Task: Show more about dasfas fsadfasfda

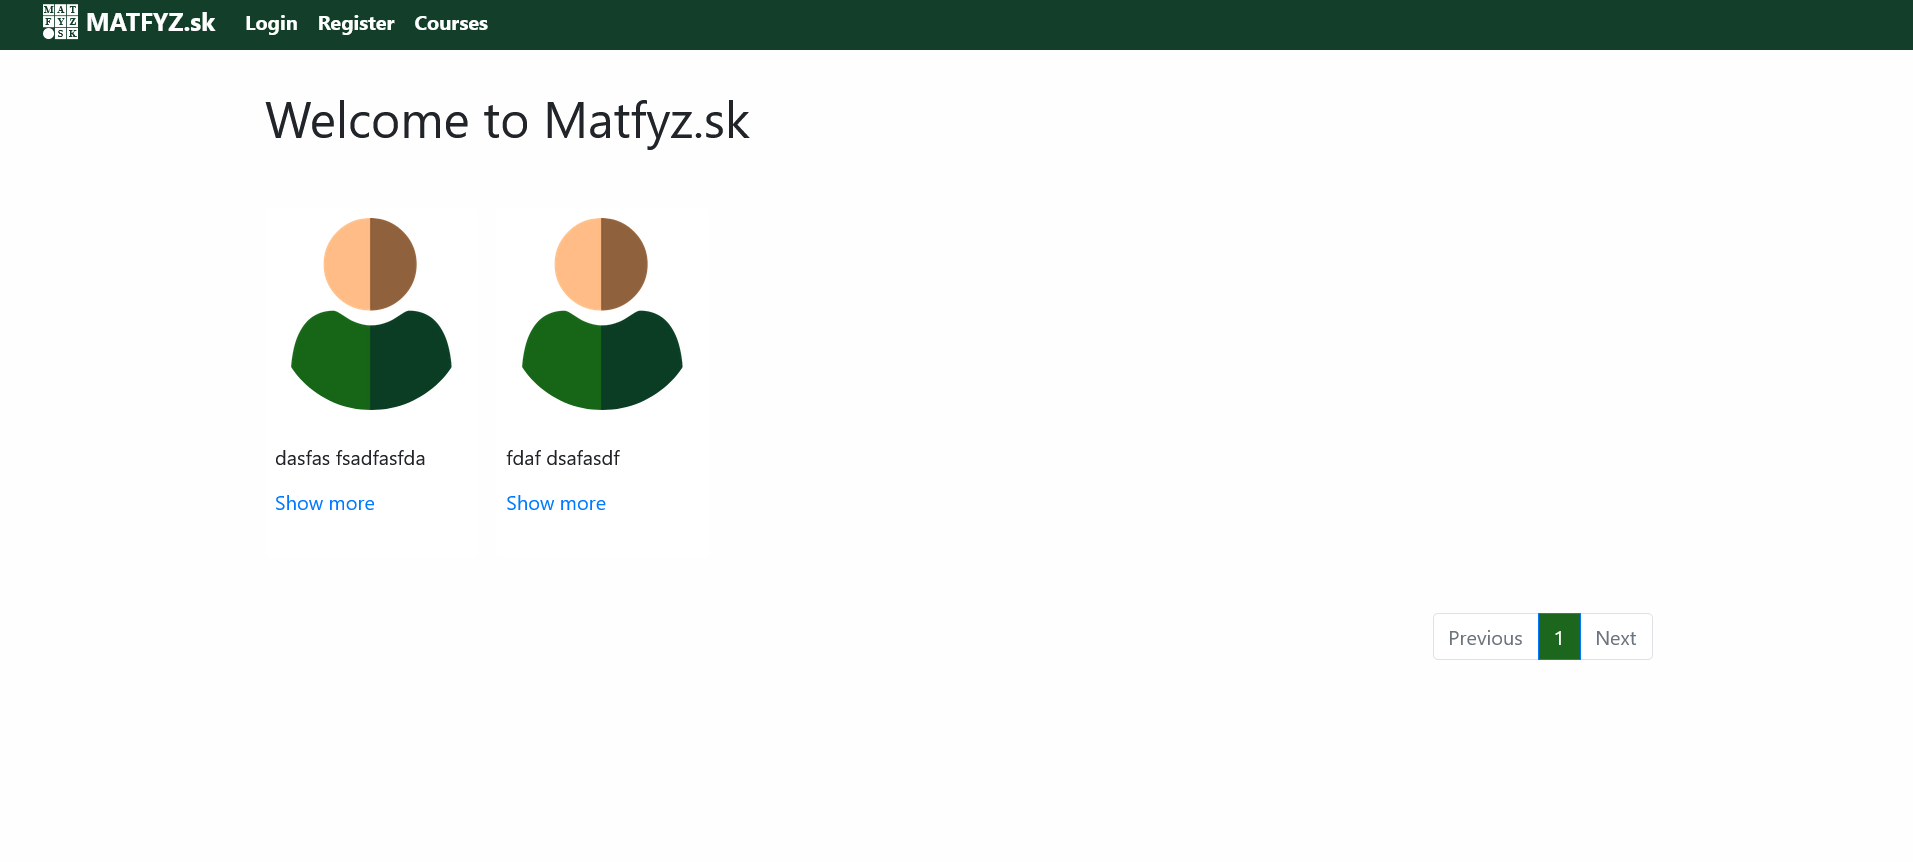Action: [x=325, y=503]
